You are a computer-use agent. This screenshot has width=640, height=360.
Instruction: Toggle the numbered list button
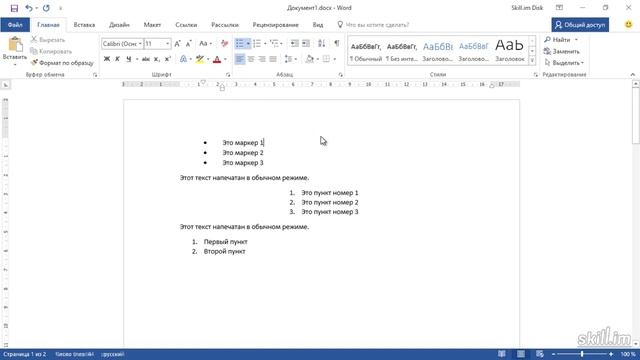click(257, 44)
